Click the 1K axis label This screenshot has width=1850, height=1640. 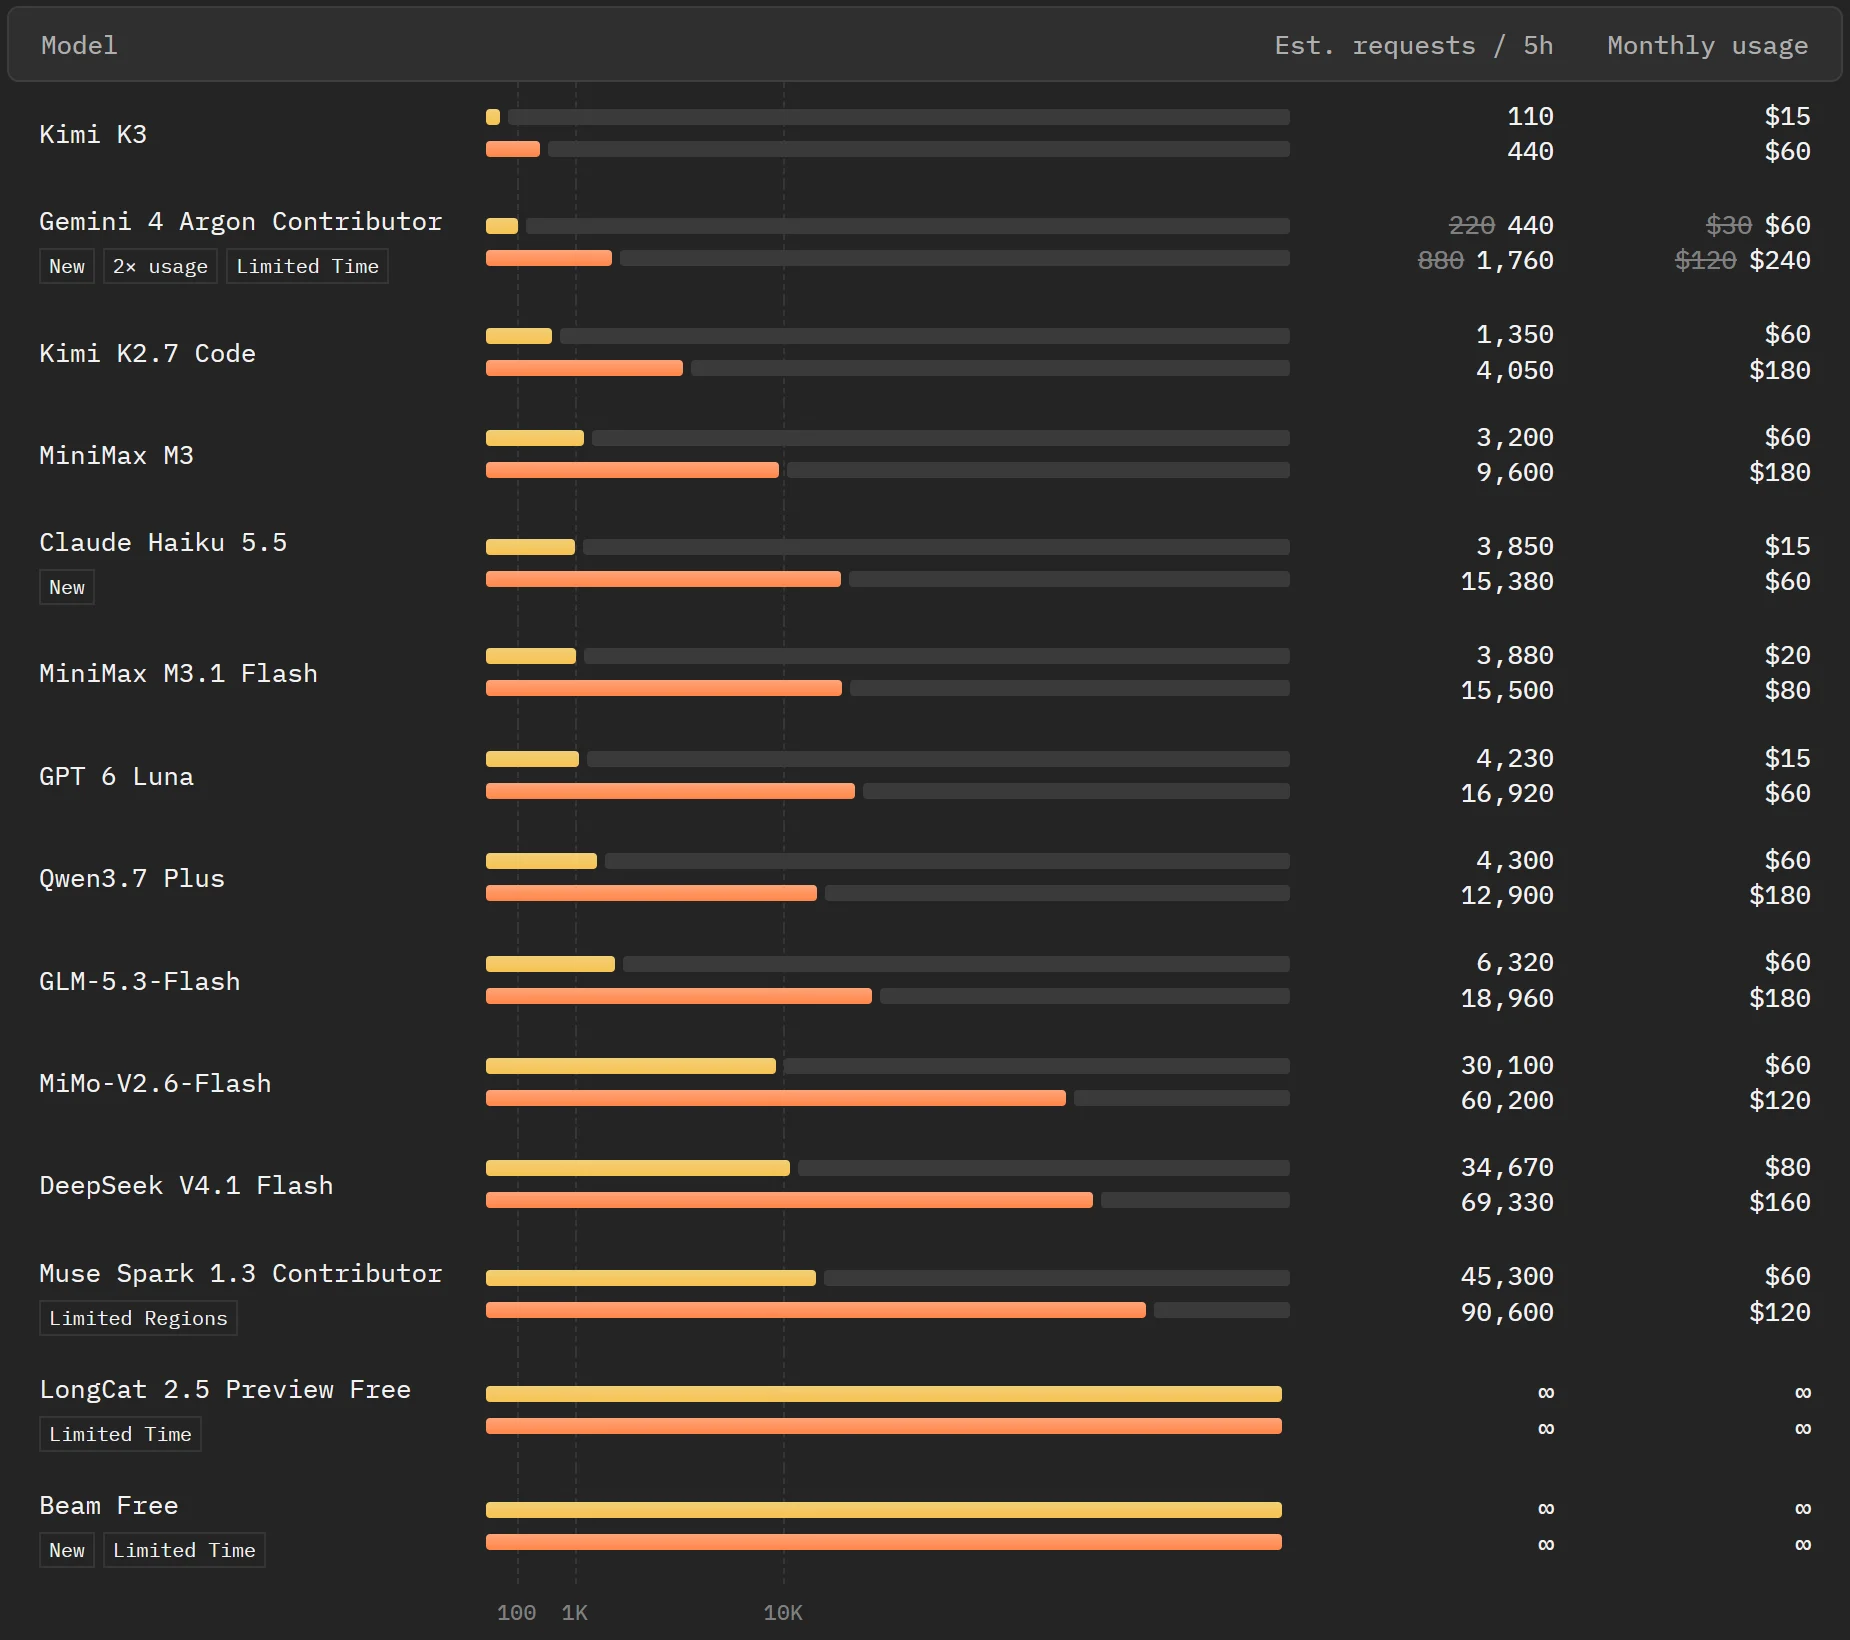[x=575, y=1612]
